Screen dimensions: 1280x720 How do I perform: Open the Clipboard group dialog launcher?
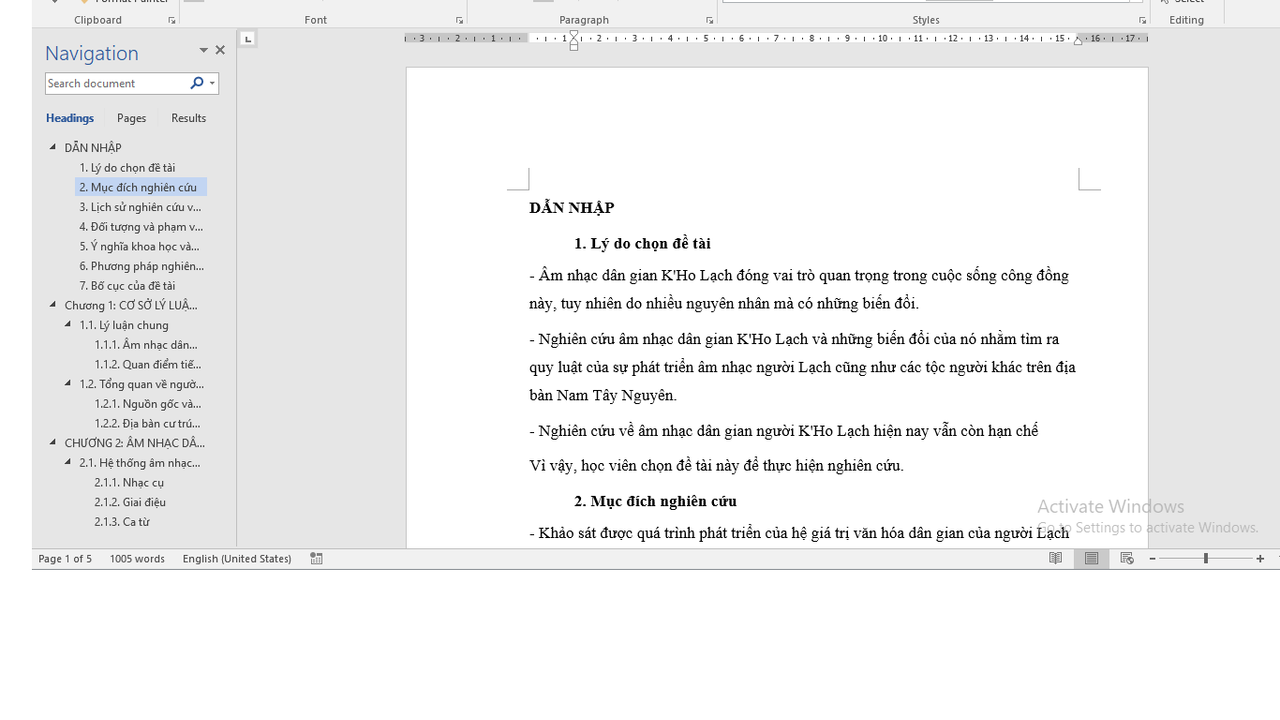pos(172,20)
